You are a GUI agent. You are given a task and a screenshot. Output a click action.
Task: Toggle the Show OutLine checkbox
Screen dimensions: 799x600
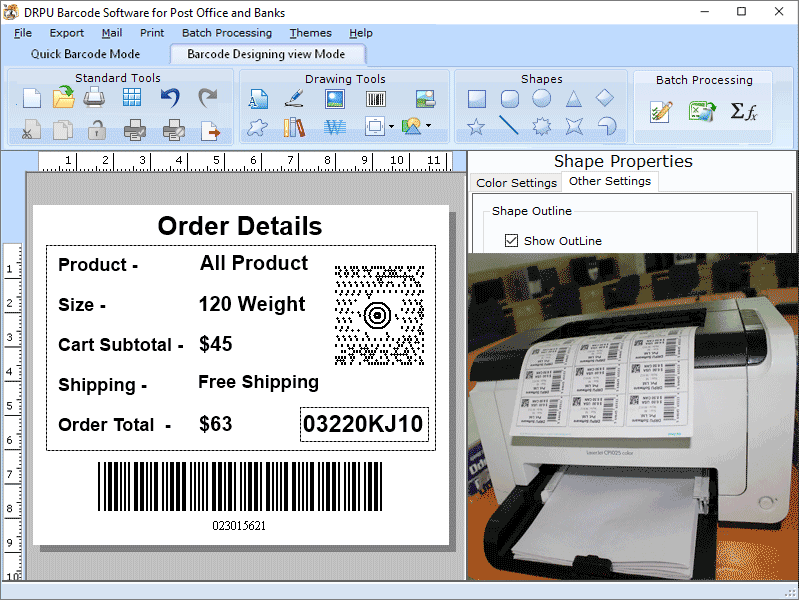(x=511, y=241)
